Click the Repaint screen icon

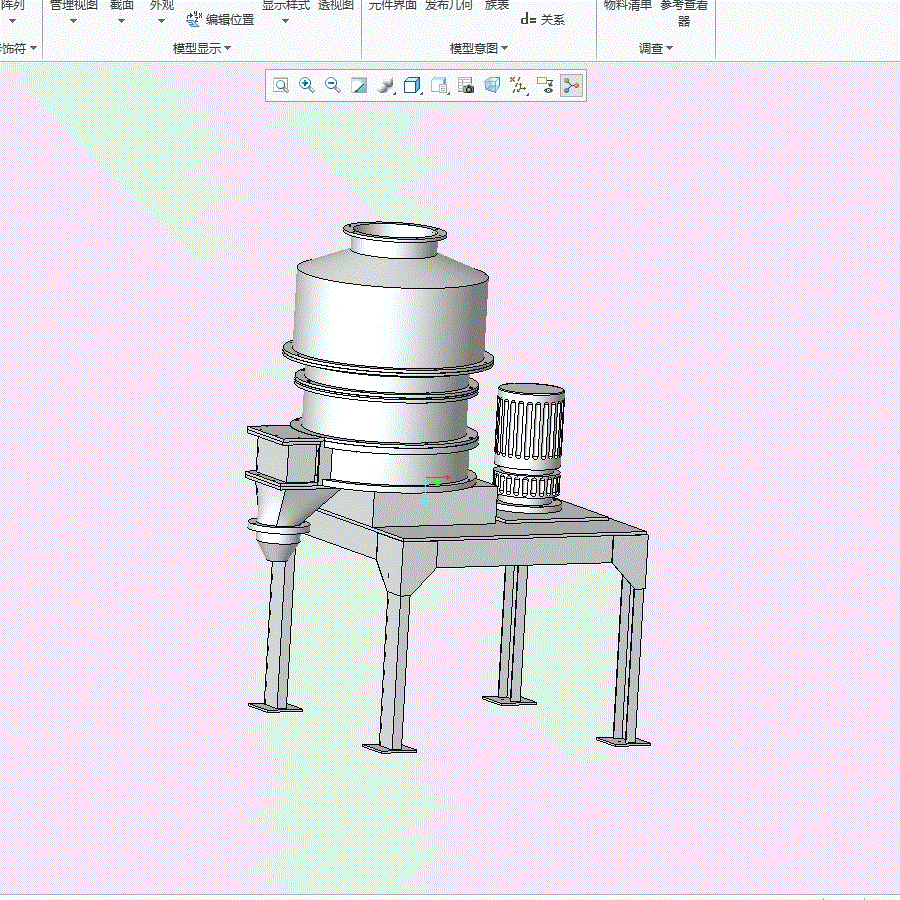tap(359, 86)
